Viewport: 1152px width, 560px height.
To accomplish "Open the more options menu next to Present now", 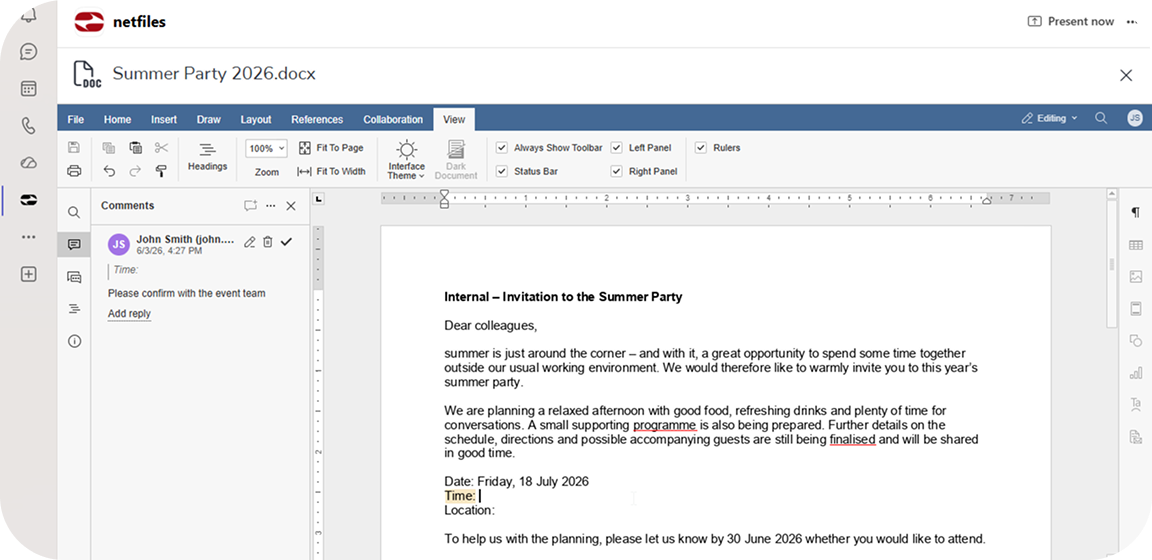I will pyautogui.click(x=1131, y=22).
